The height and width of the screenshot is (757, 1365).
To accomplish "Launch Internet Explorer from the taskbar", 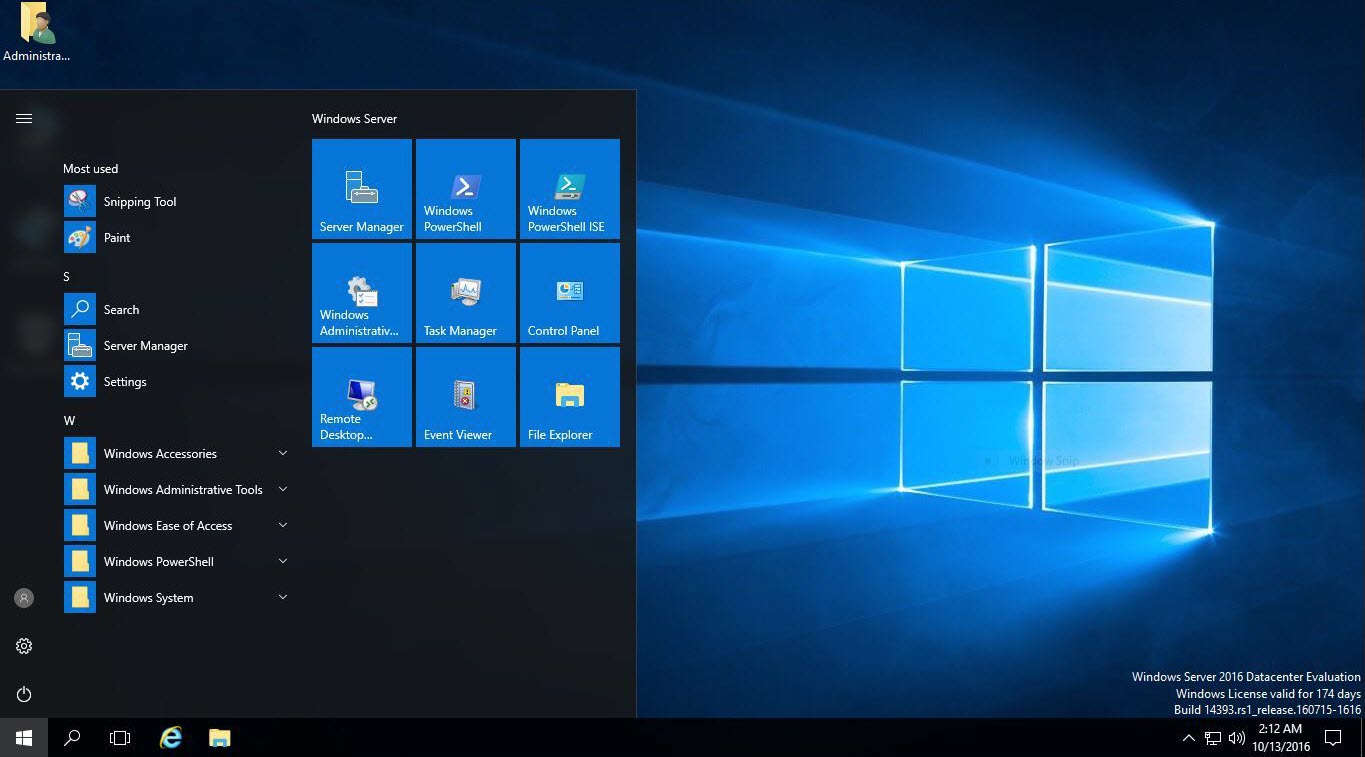I will click(171, 738).
